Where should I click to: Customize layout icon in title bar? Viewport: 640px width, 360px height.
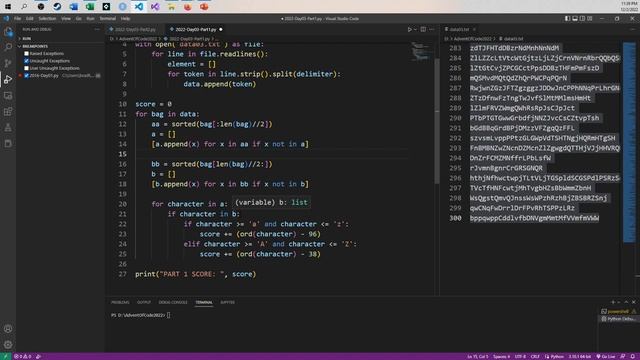tap(589, 18)
